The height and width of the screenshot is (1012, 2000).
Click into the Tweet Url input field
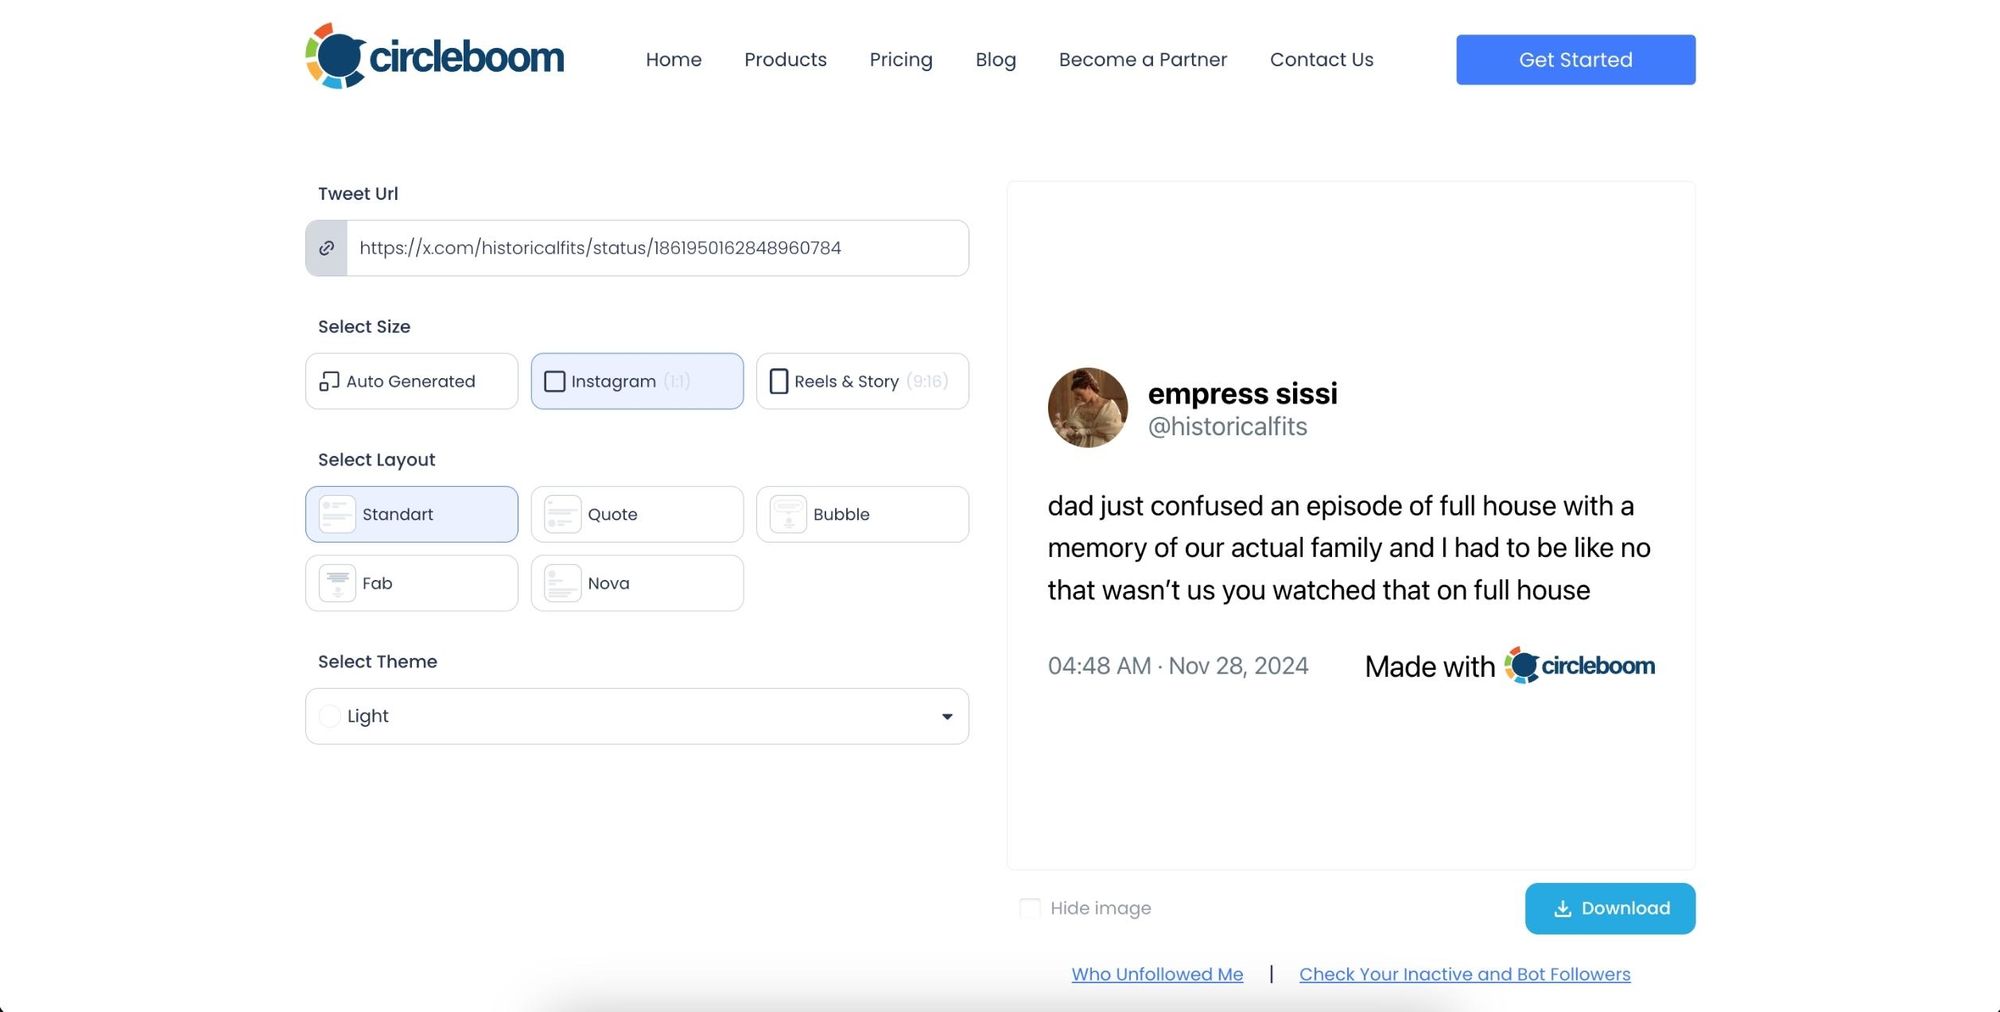click(x=657, y=248)
